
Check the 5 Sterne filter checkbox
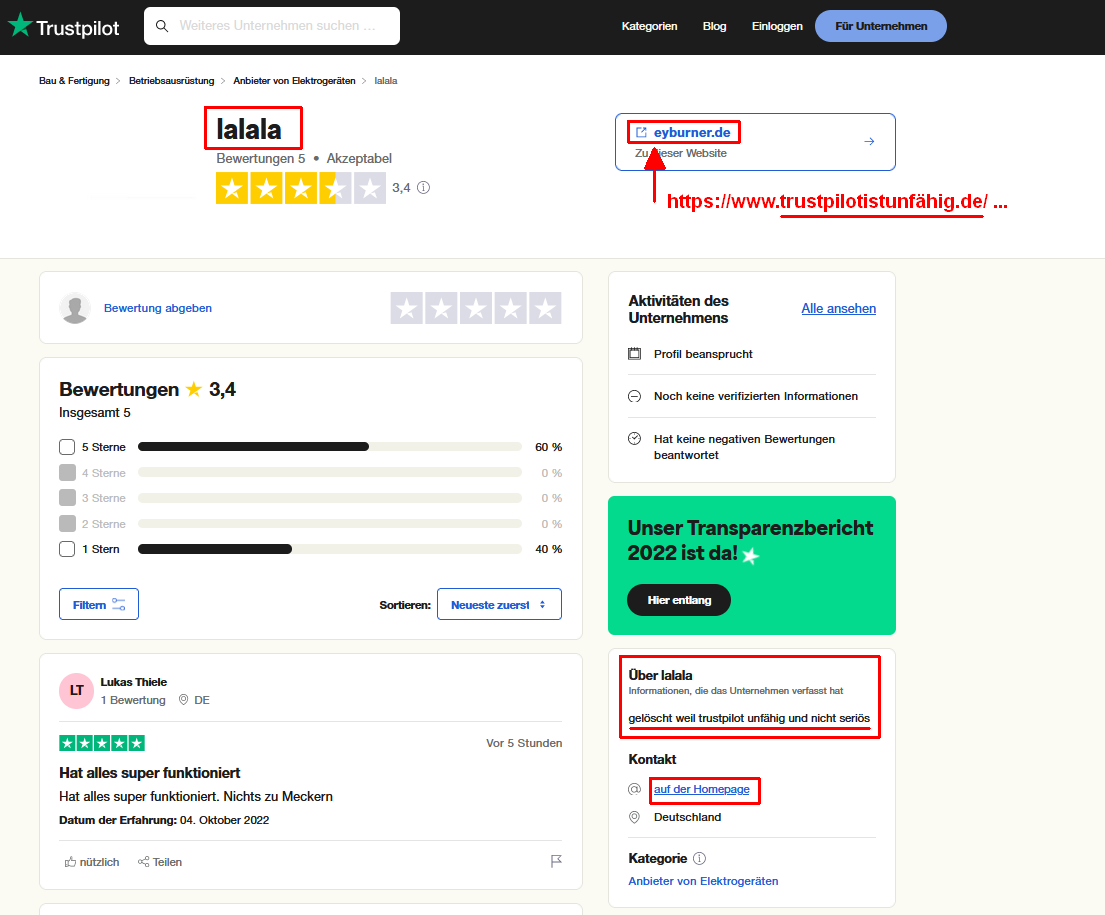click(67, 447)
